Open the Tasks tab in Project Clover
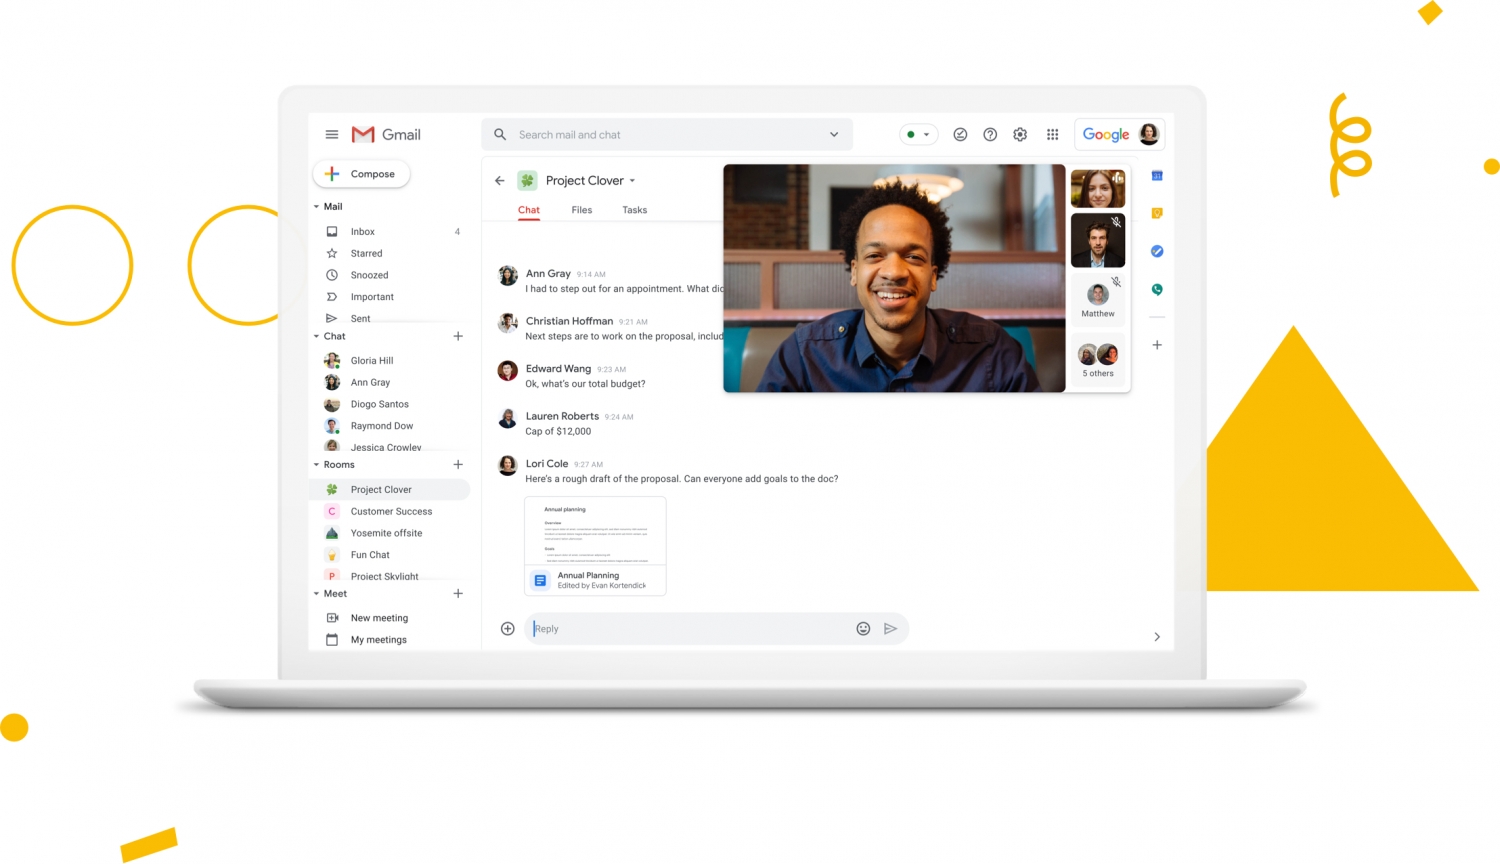 (x=634, y=210)
